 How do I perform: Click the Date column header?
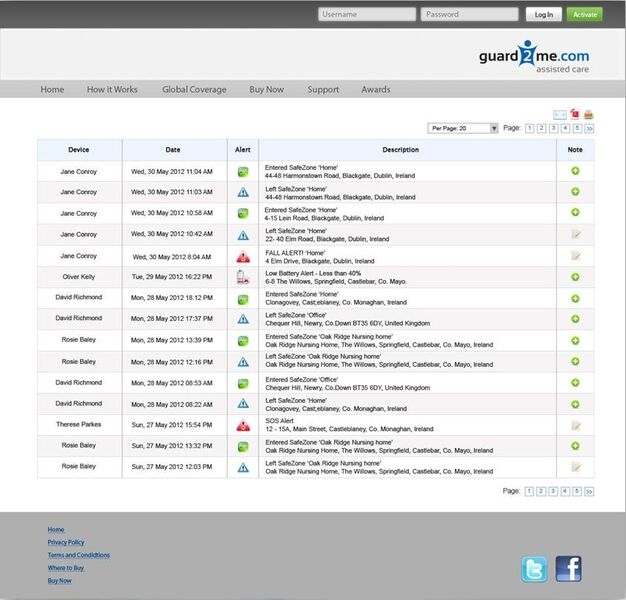(174, 150)
